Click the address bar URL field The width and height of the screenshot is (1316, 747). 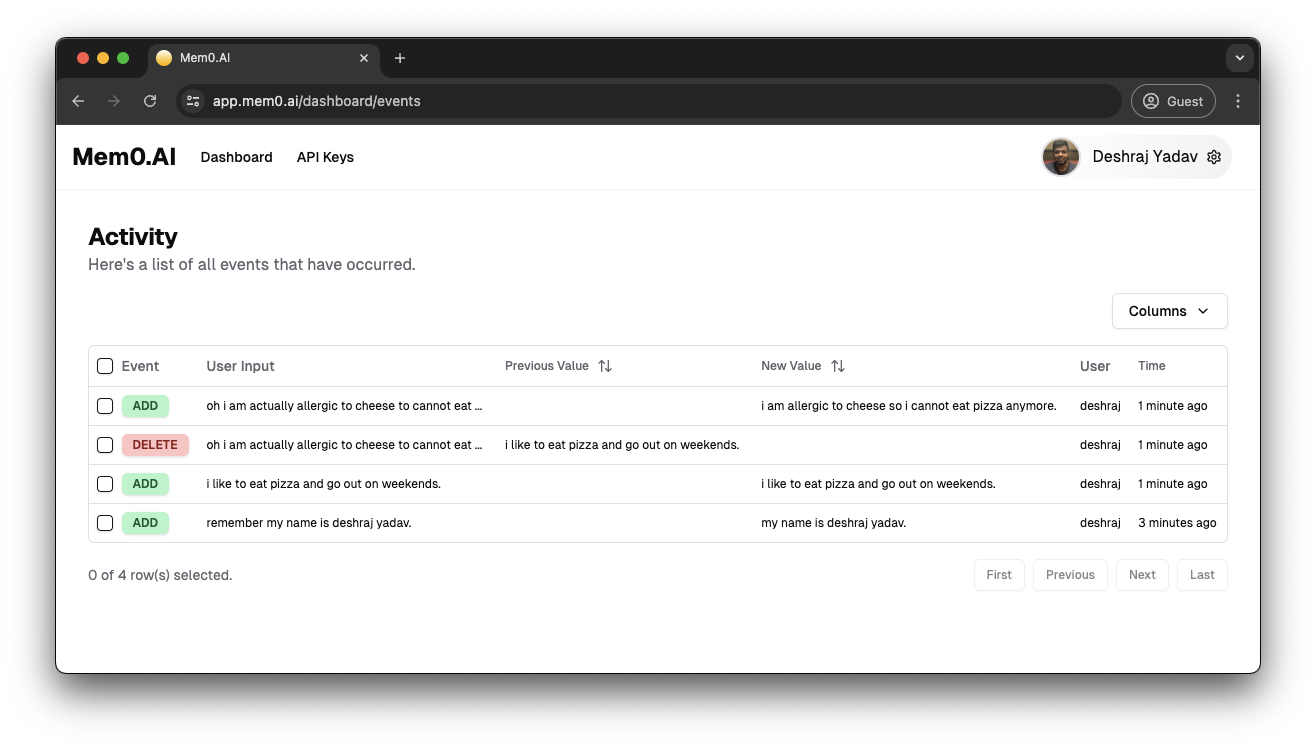pos(650,101)
